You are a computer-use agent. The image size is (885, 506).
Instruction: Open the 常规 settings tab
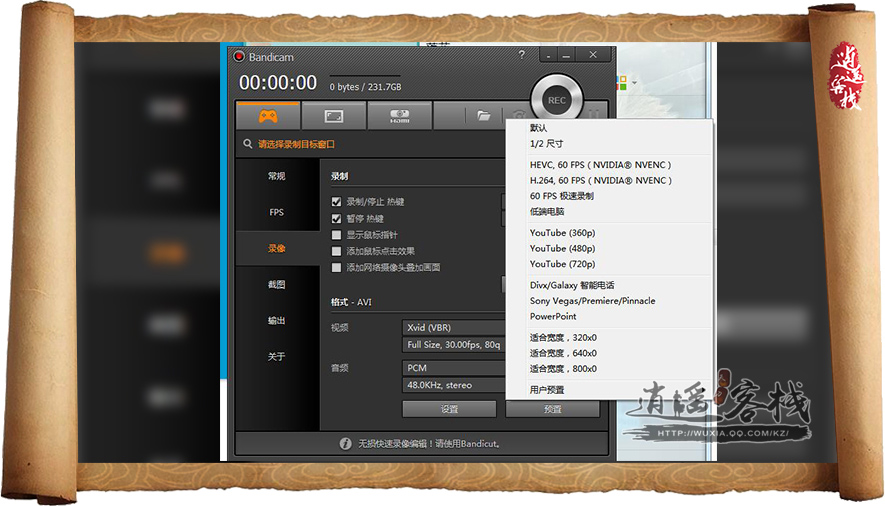coord(277,176)
